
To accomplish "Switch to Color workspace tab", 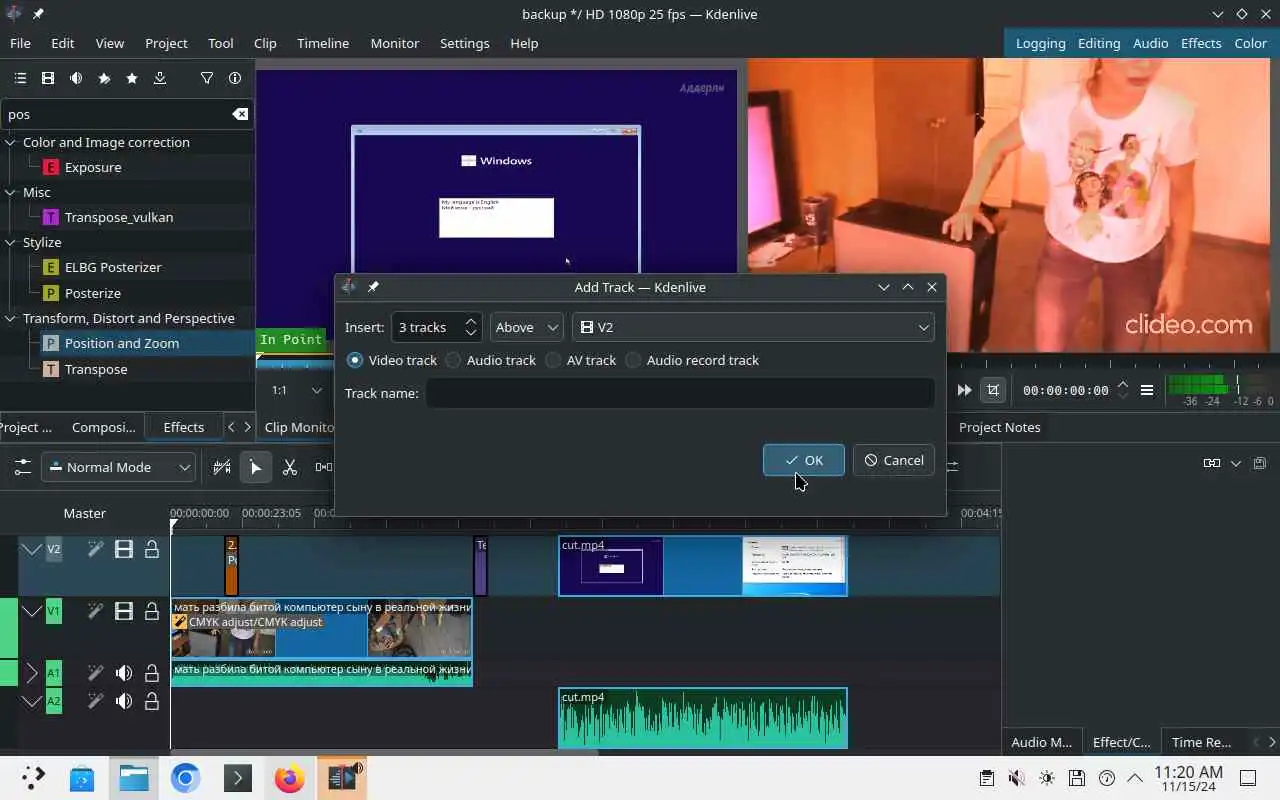I will coord(1250,43).
